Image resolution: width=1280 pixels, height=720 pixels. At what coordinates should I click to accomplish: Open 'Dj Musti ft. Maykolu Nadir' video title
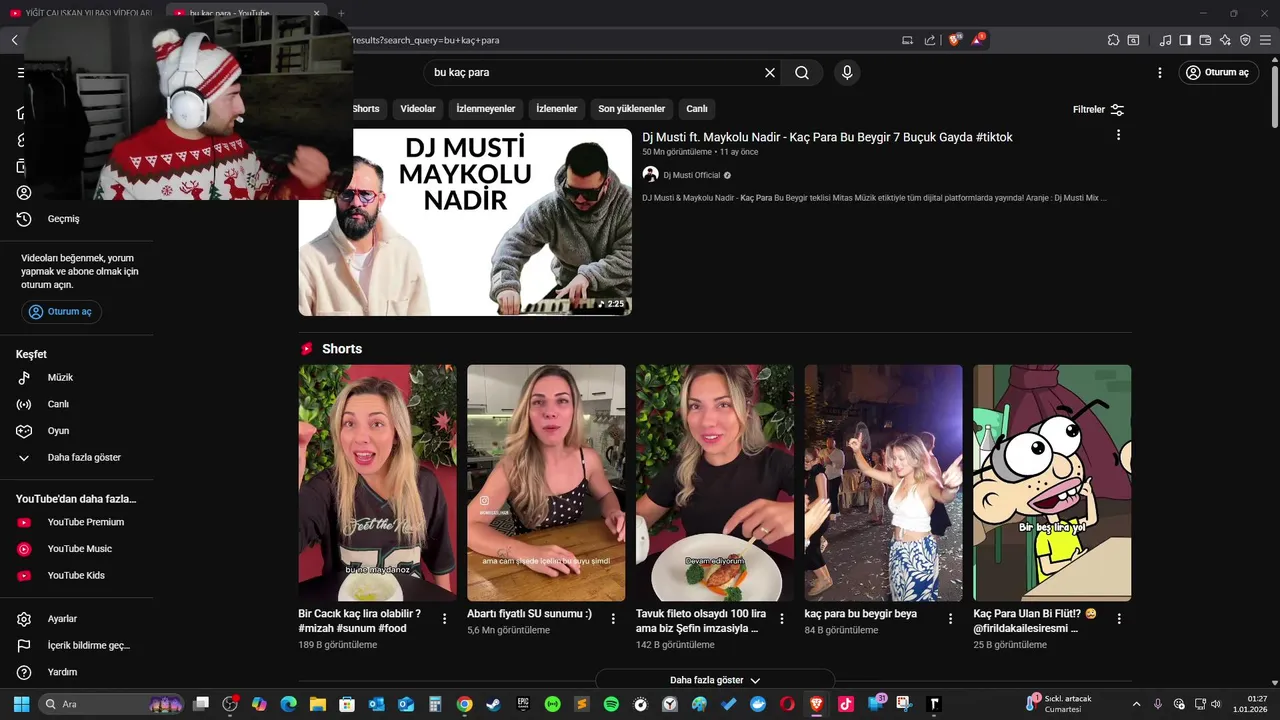click(827, 137)
